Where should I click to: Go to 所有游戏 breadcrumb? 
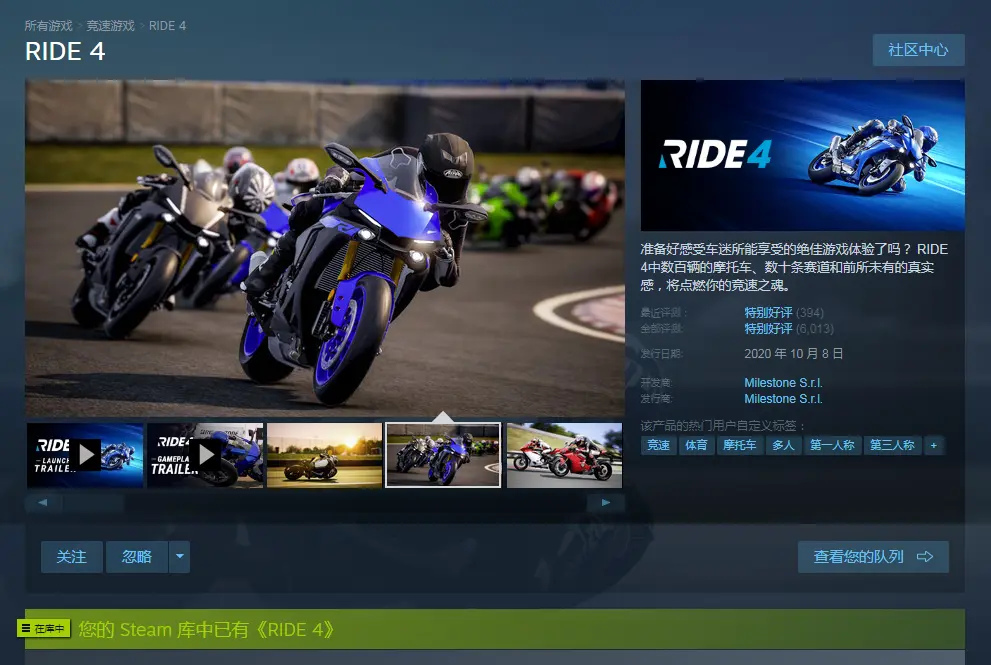[x=49, y=26]
